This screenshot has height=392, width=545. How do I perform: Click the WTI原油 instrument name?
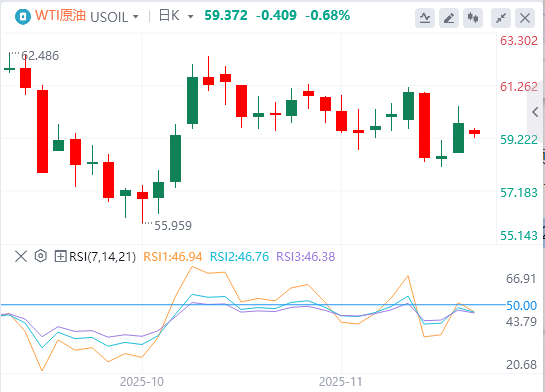tap(60, 16)
